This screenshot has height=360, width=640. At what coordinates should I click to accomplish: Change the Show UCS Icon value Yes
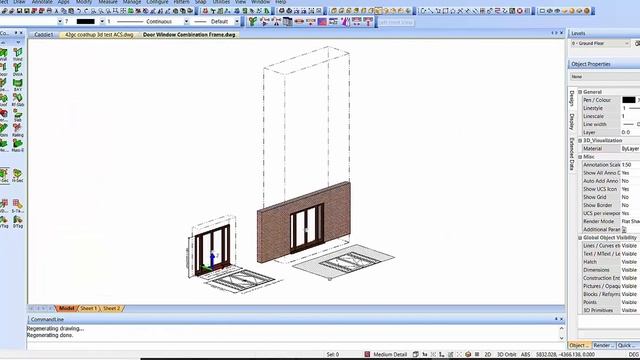point(630,189)
